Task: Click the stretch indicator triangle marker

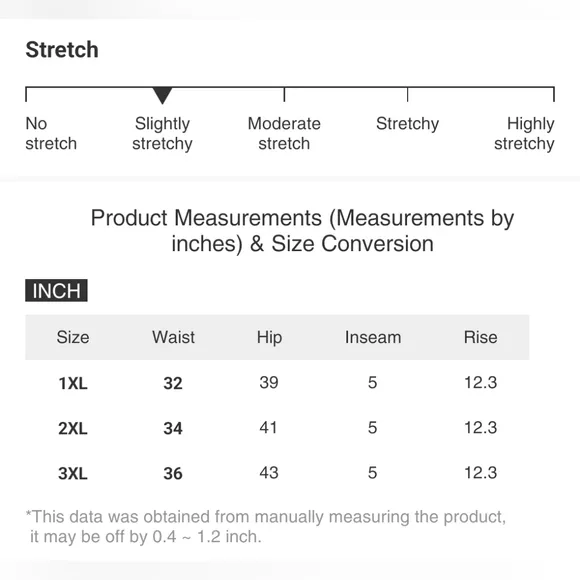Action: tap(162, 96)
